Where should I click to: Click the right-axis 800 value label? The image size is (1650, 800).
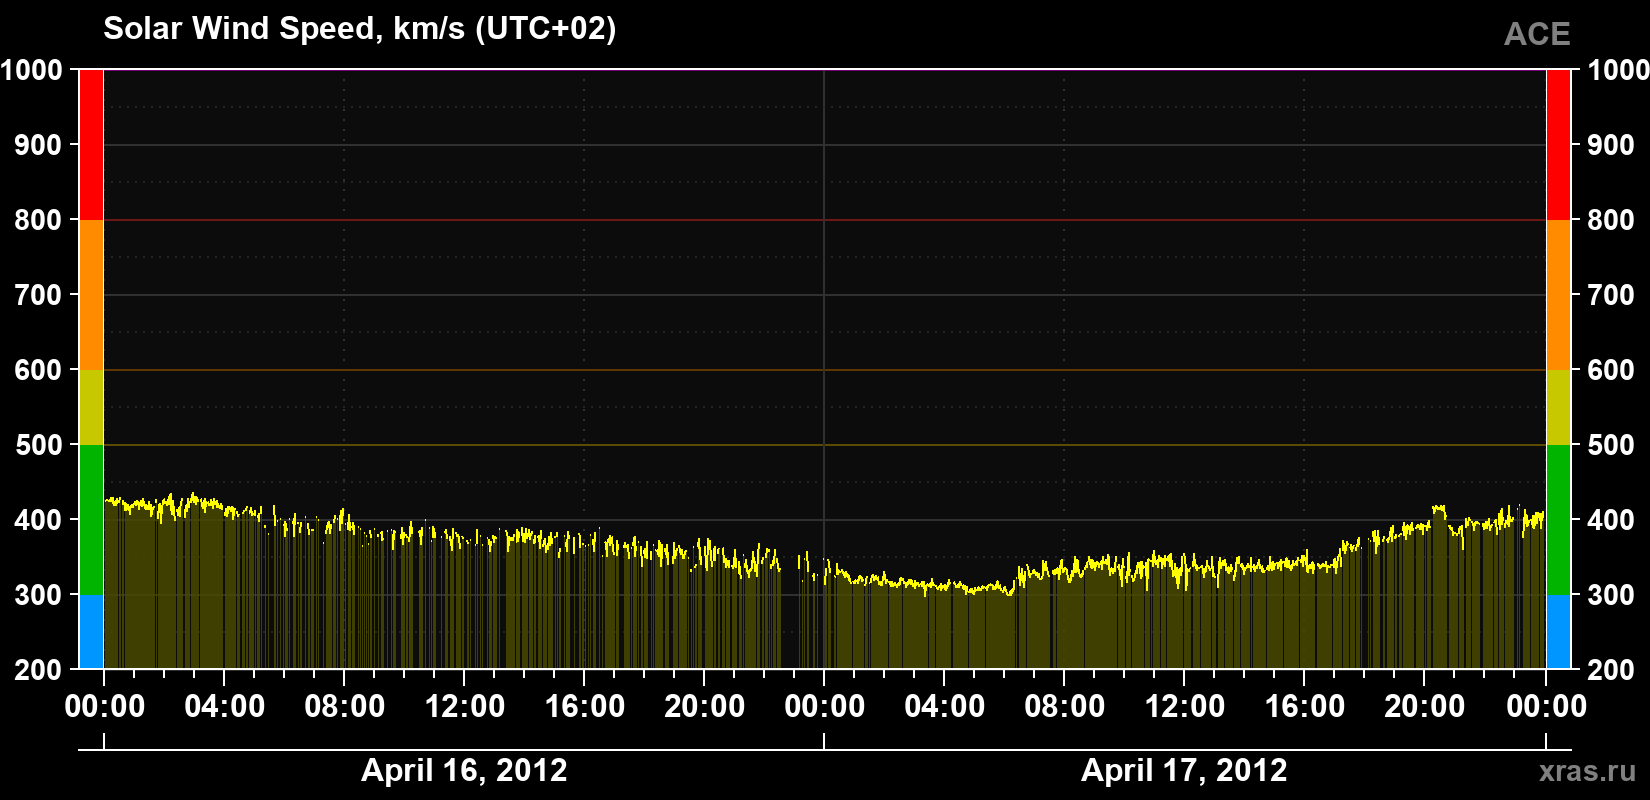pyautogui.click(x=1611, y=220)
